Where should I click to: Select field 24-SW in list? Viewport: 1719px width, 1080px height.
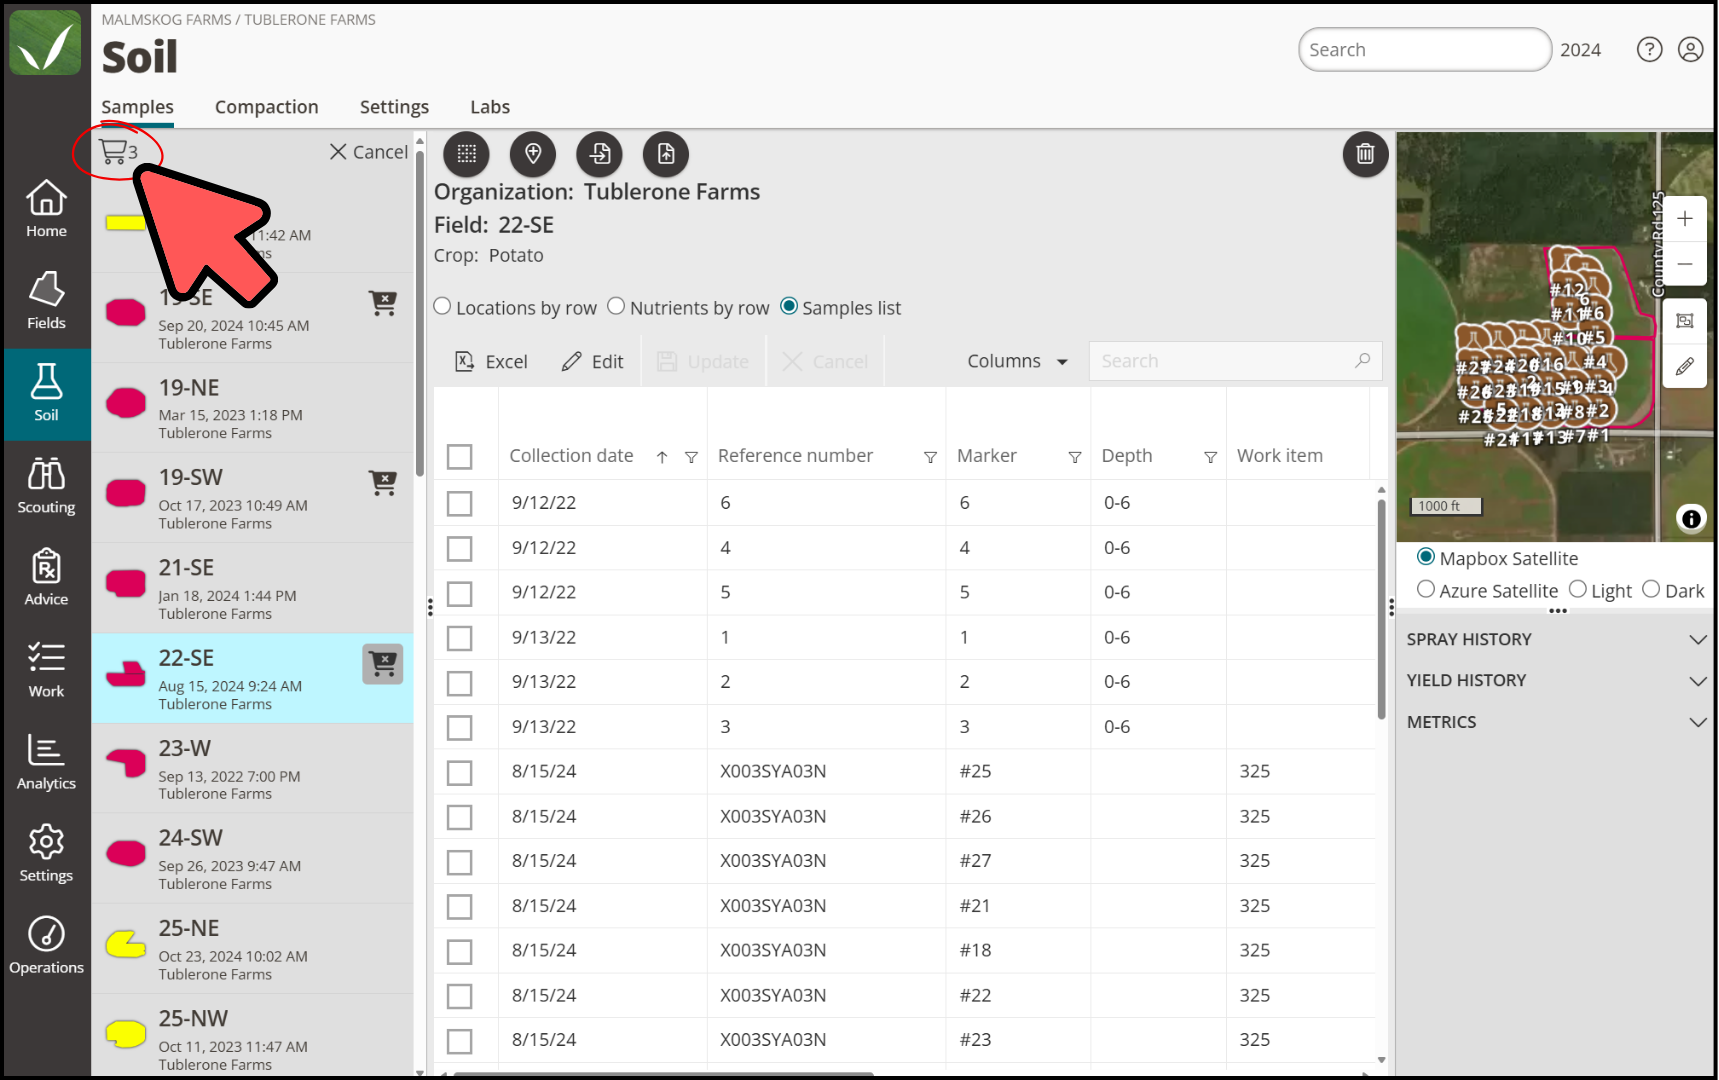252,859
